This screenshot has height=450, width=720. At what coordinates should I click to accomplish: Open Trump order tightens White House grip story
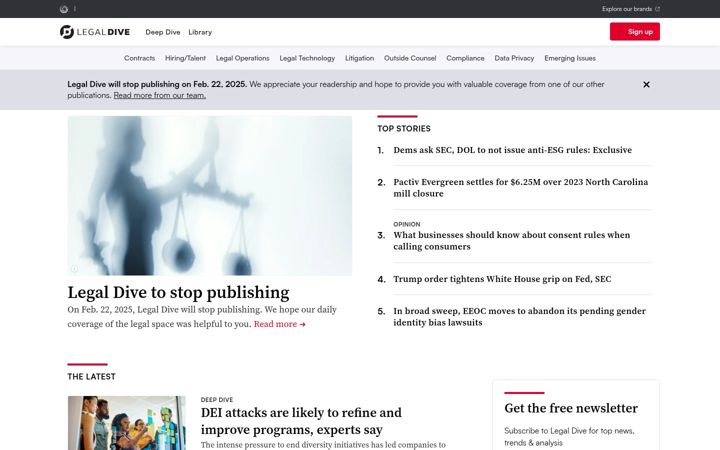(x=502, y=279)
